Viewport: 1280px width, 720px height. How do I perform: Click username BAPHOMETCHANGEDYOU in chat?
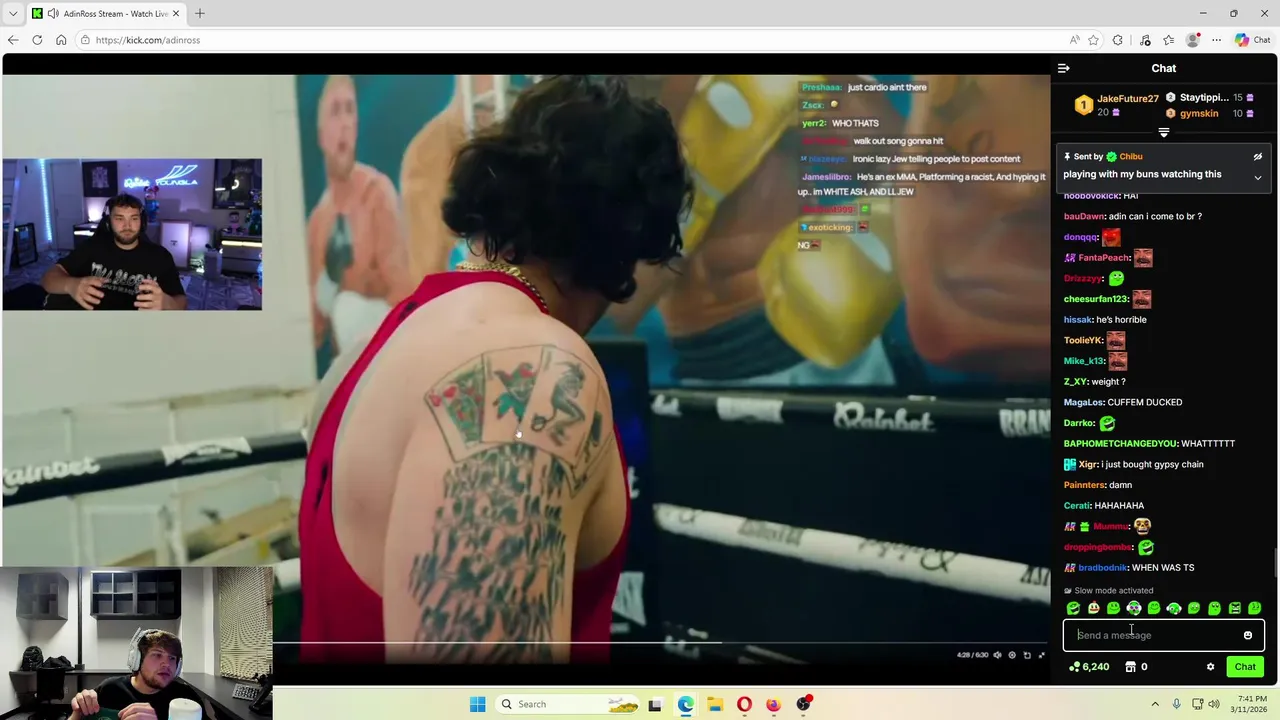click(x=1120, y=444)
